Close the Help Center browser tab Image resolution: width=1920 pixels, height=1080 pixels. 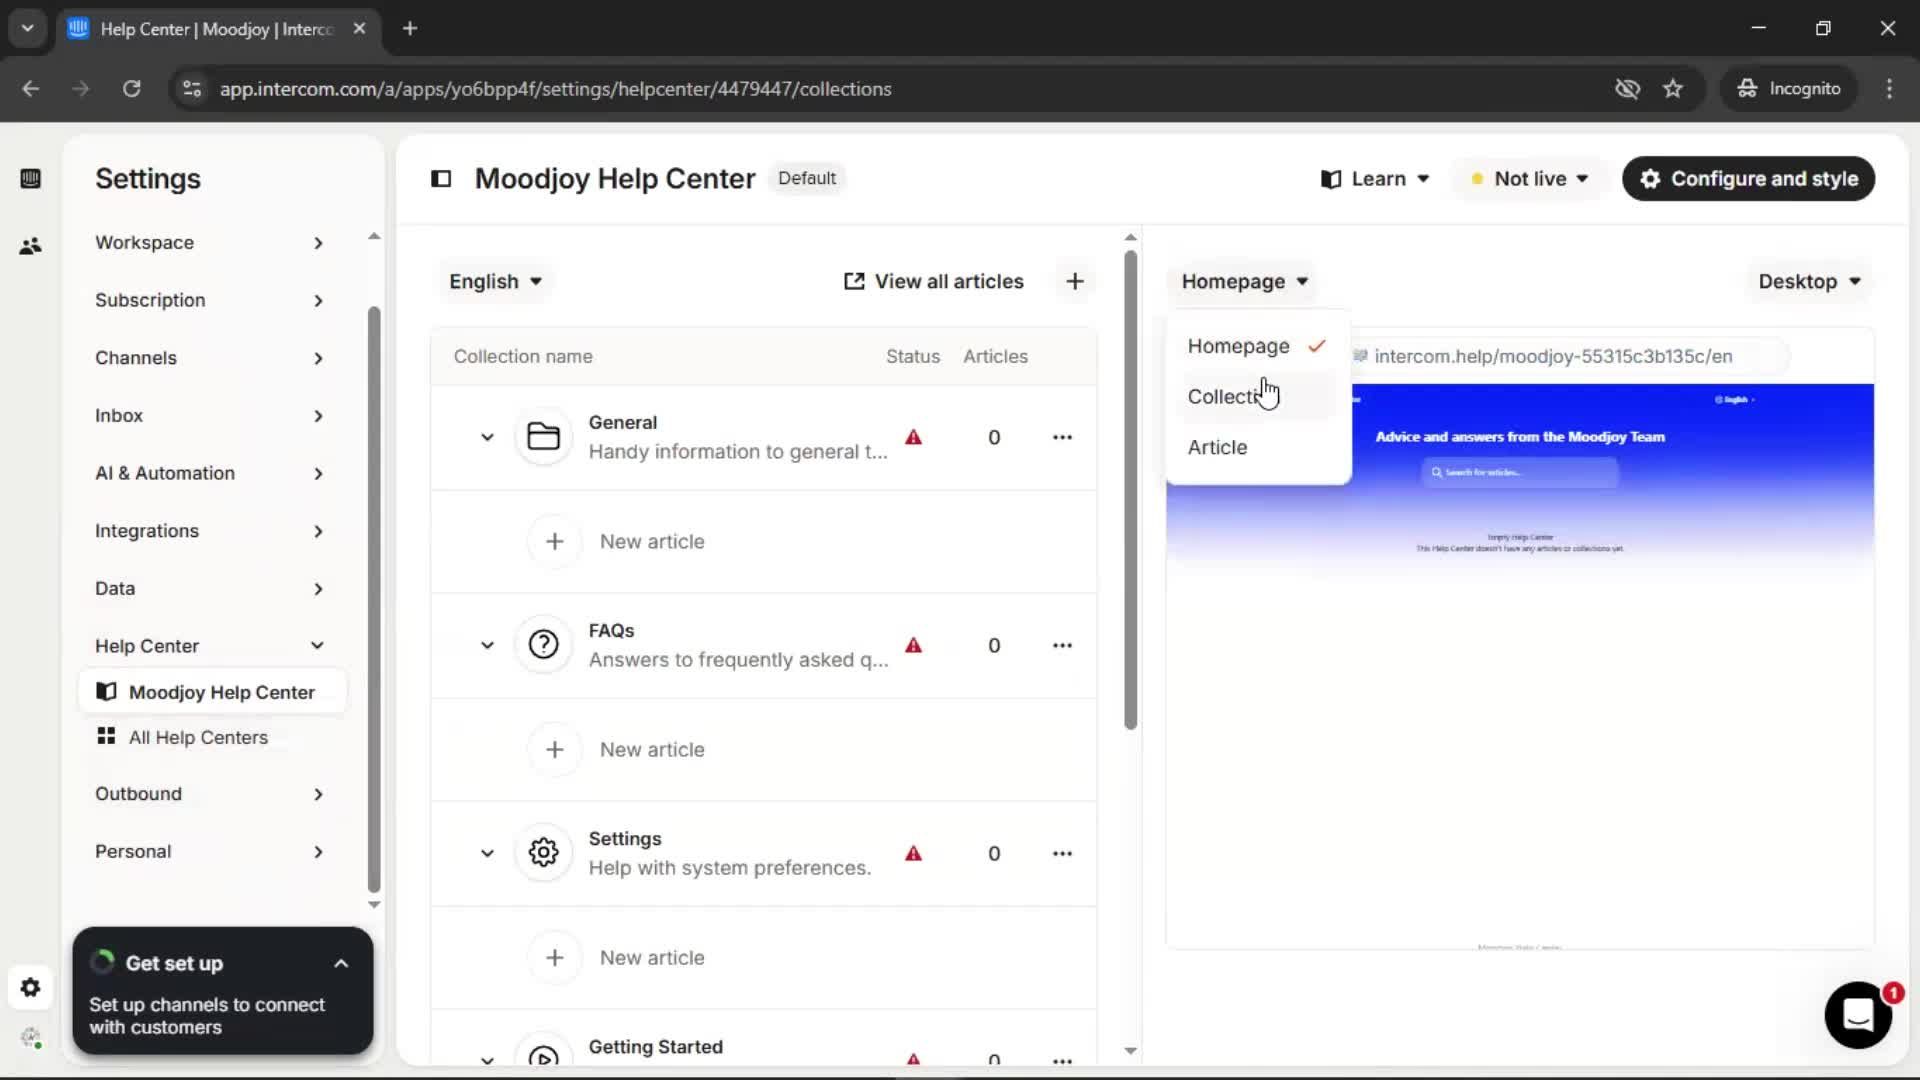point(359,29)
